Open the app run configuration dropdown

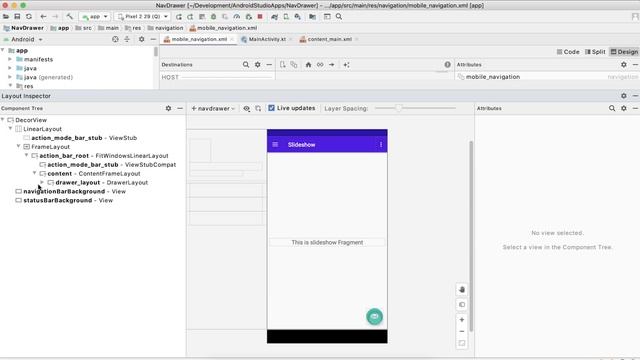pyautogui.click(x=95, y=17)
